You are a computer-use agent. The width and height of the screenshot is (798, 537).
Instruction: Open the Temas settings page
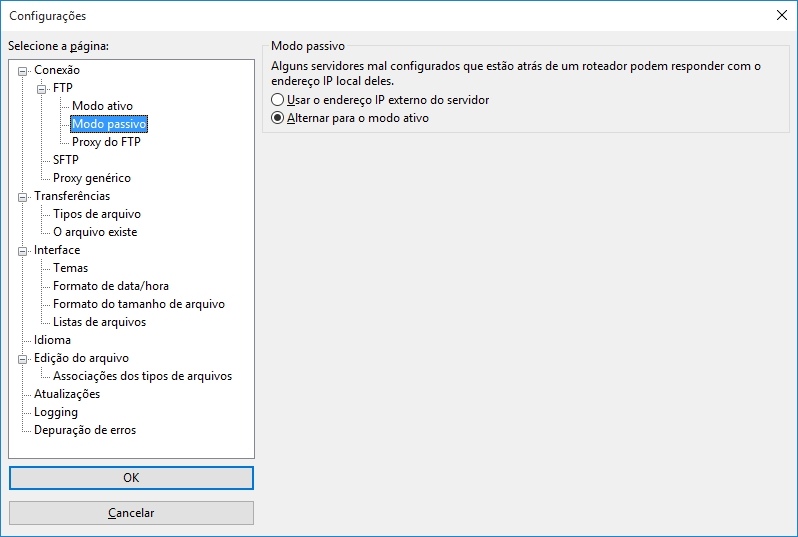[70, 268]
